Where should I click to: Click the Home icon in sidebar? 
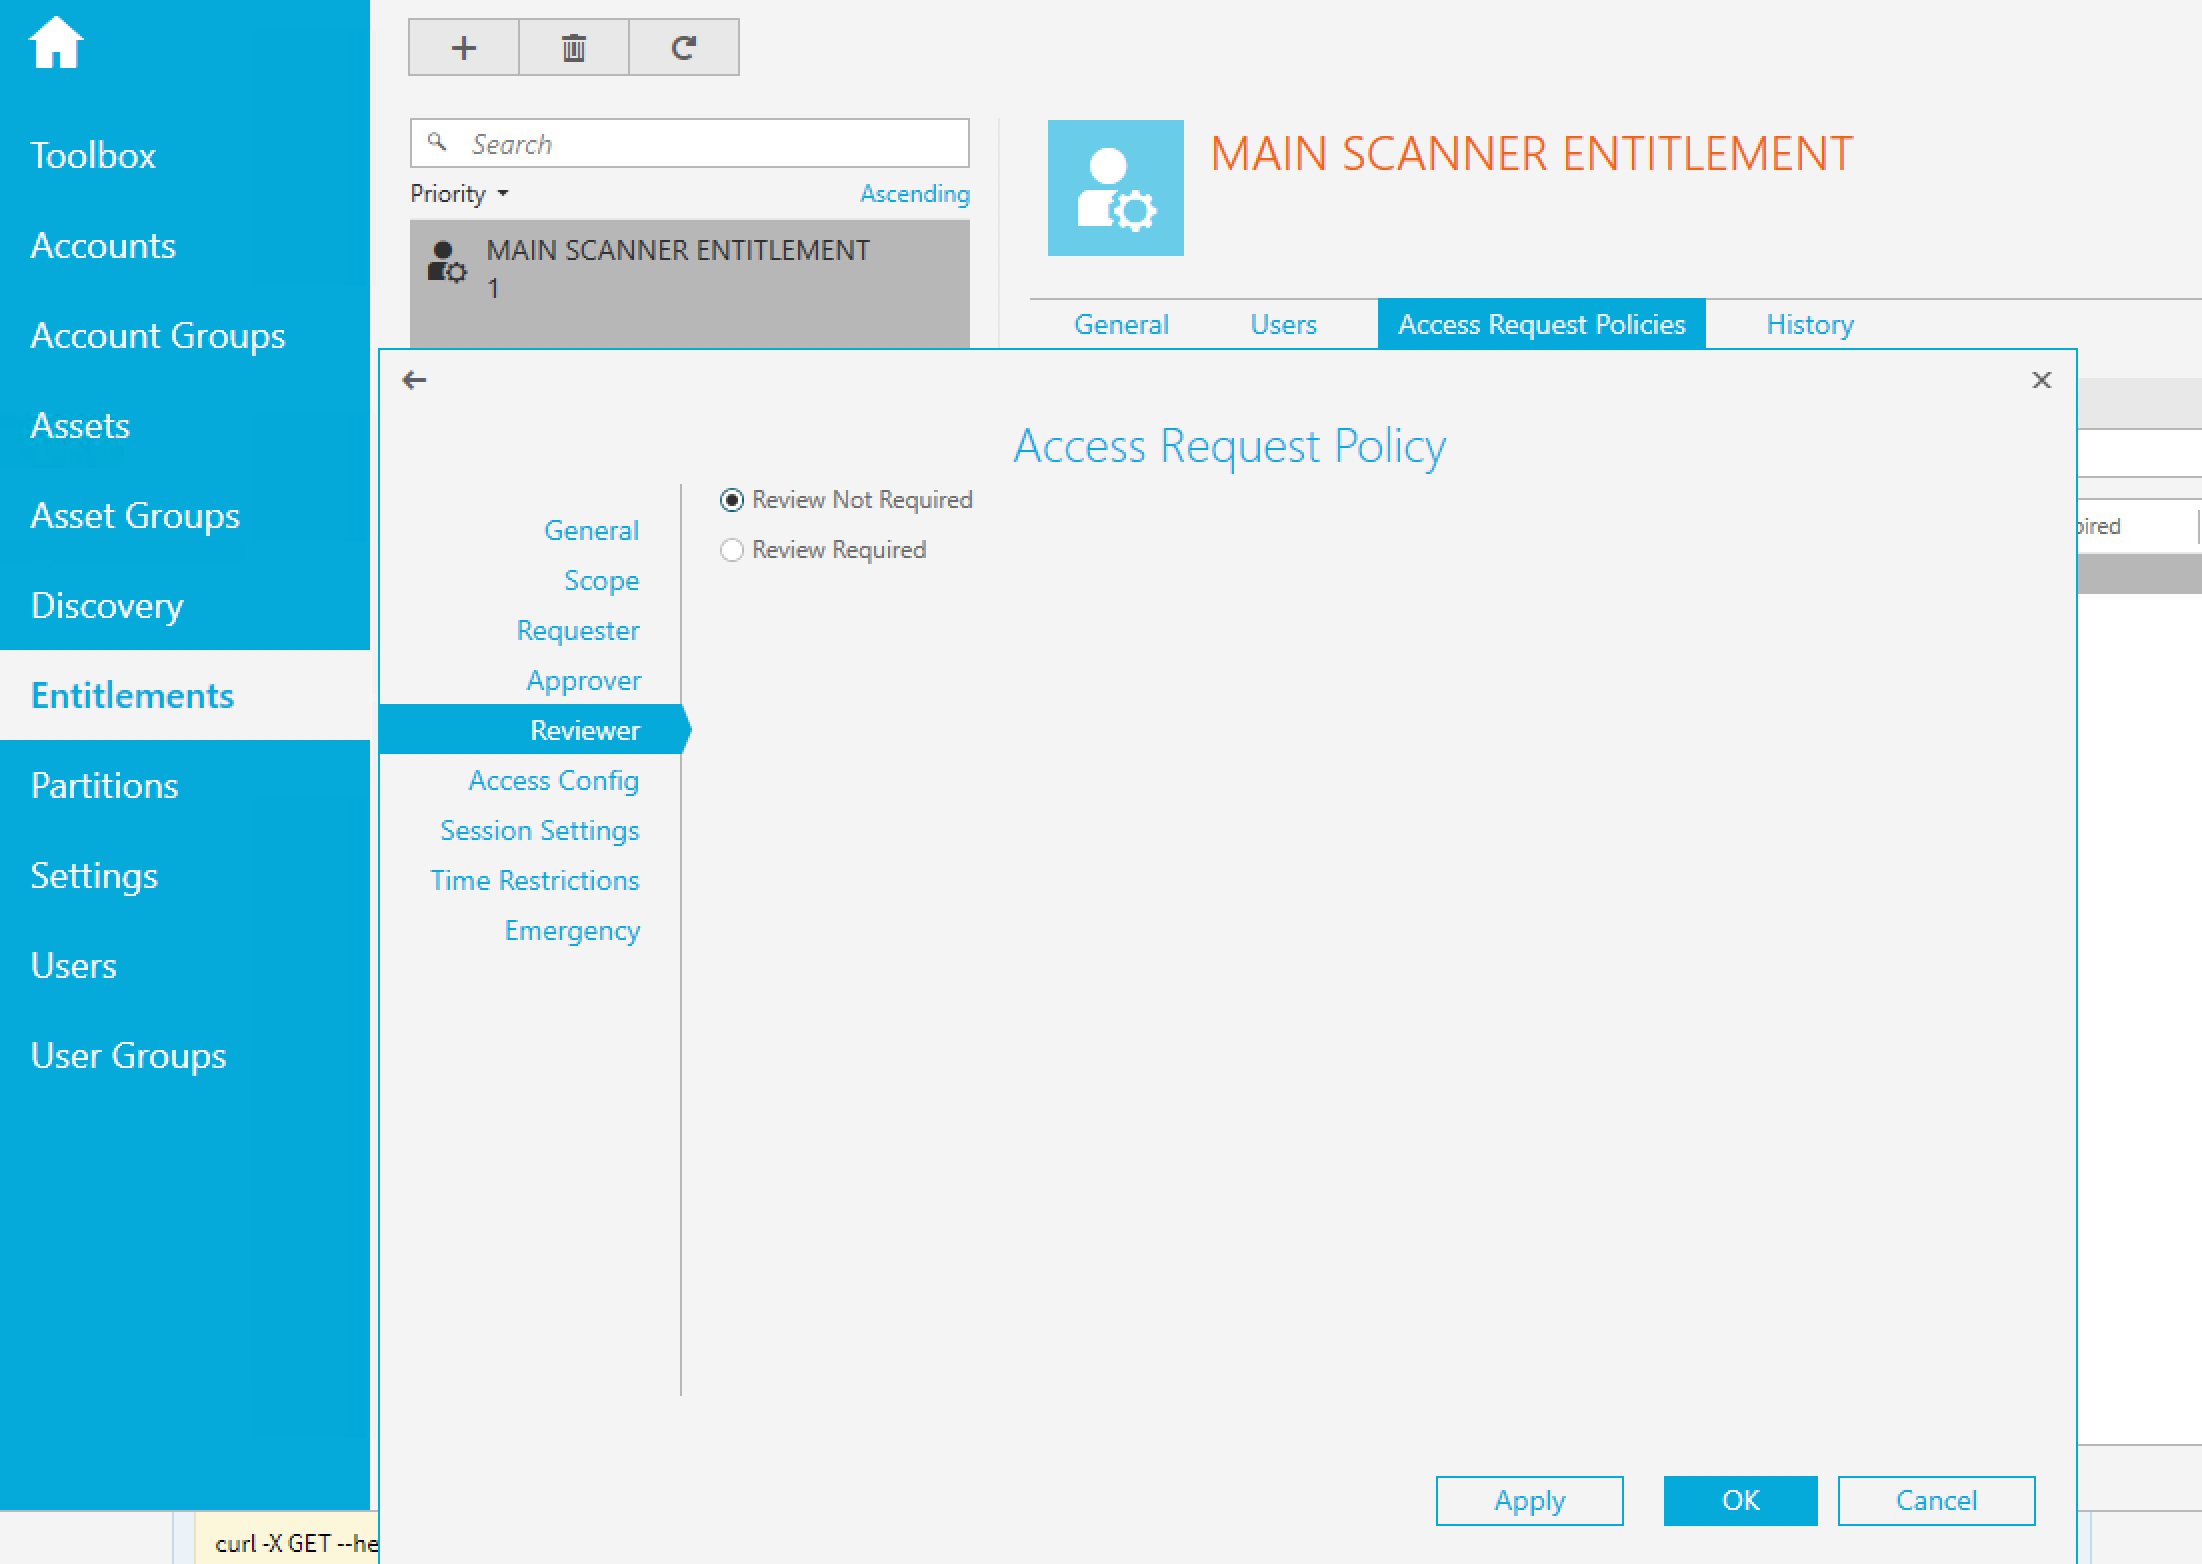pos(56,43)
